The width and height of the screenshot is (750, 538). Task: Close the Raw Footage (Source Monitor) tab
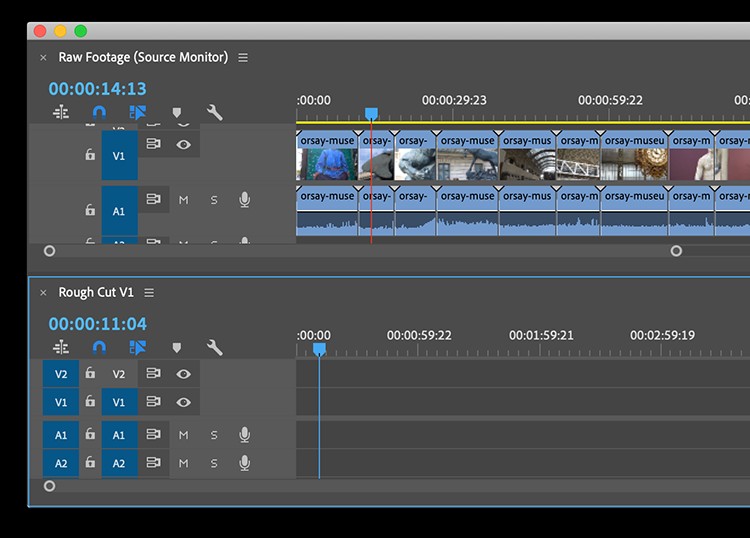44,58
